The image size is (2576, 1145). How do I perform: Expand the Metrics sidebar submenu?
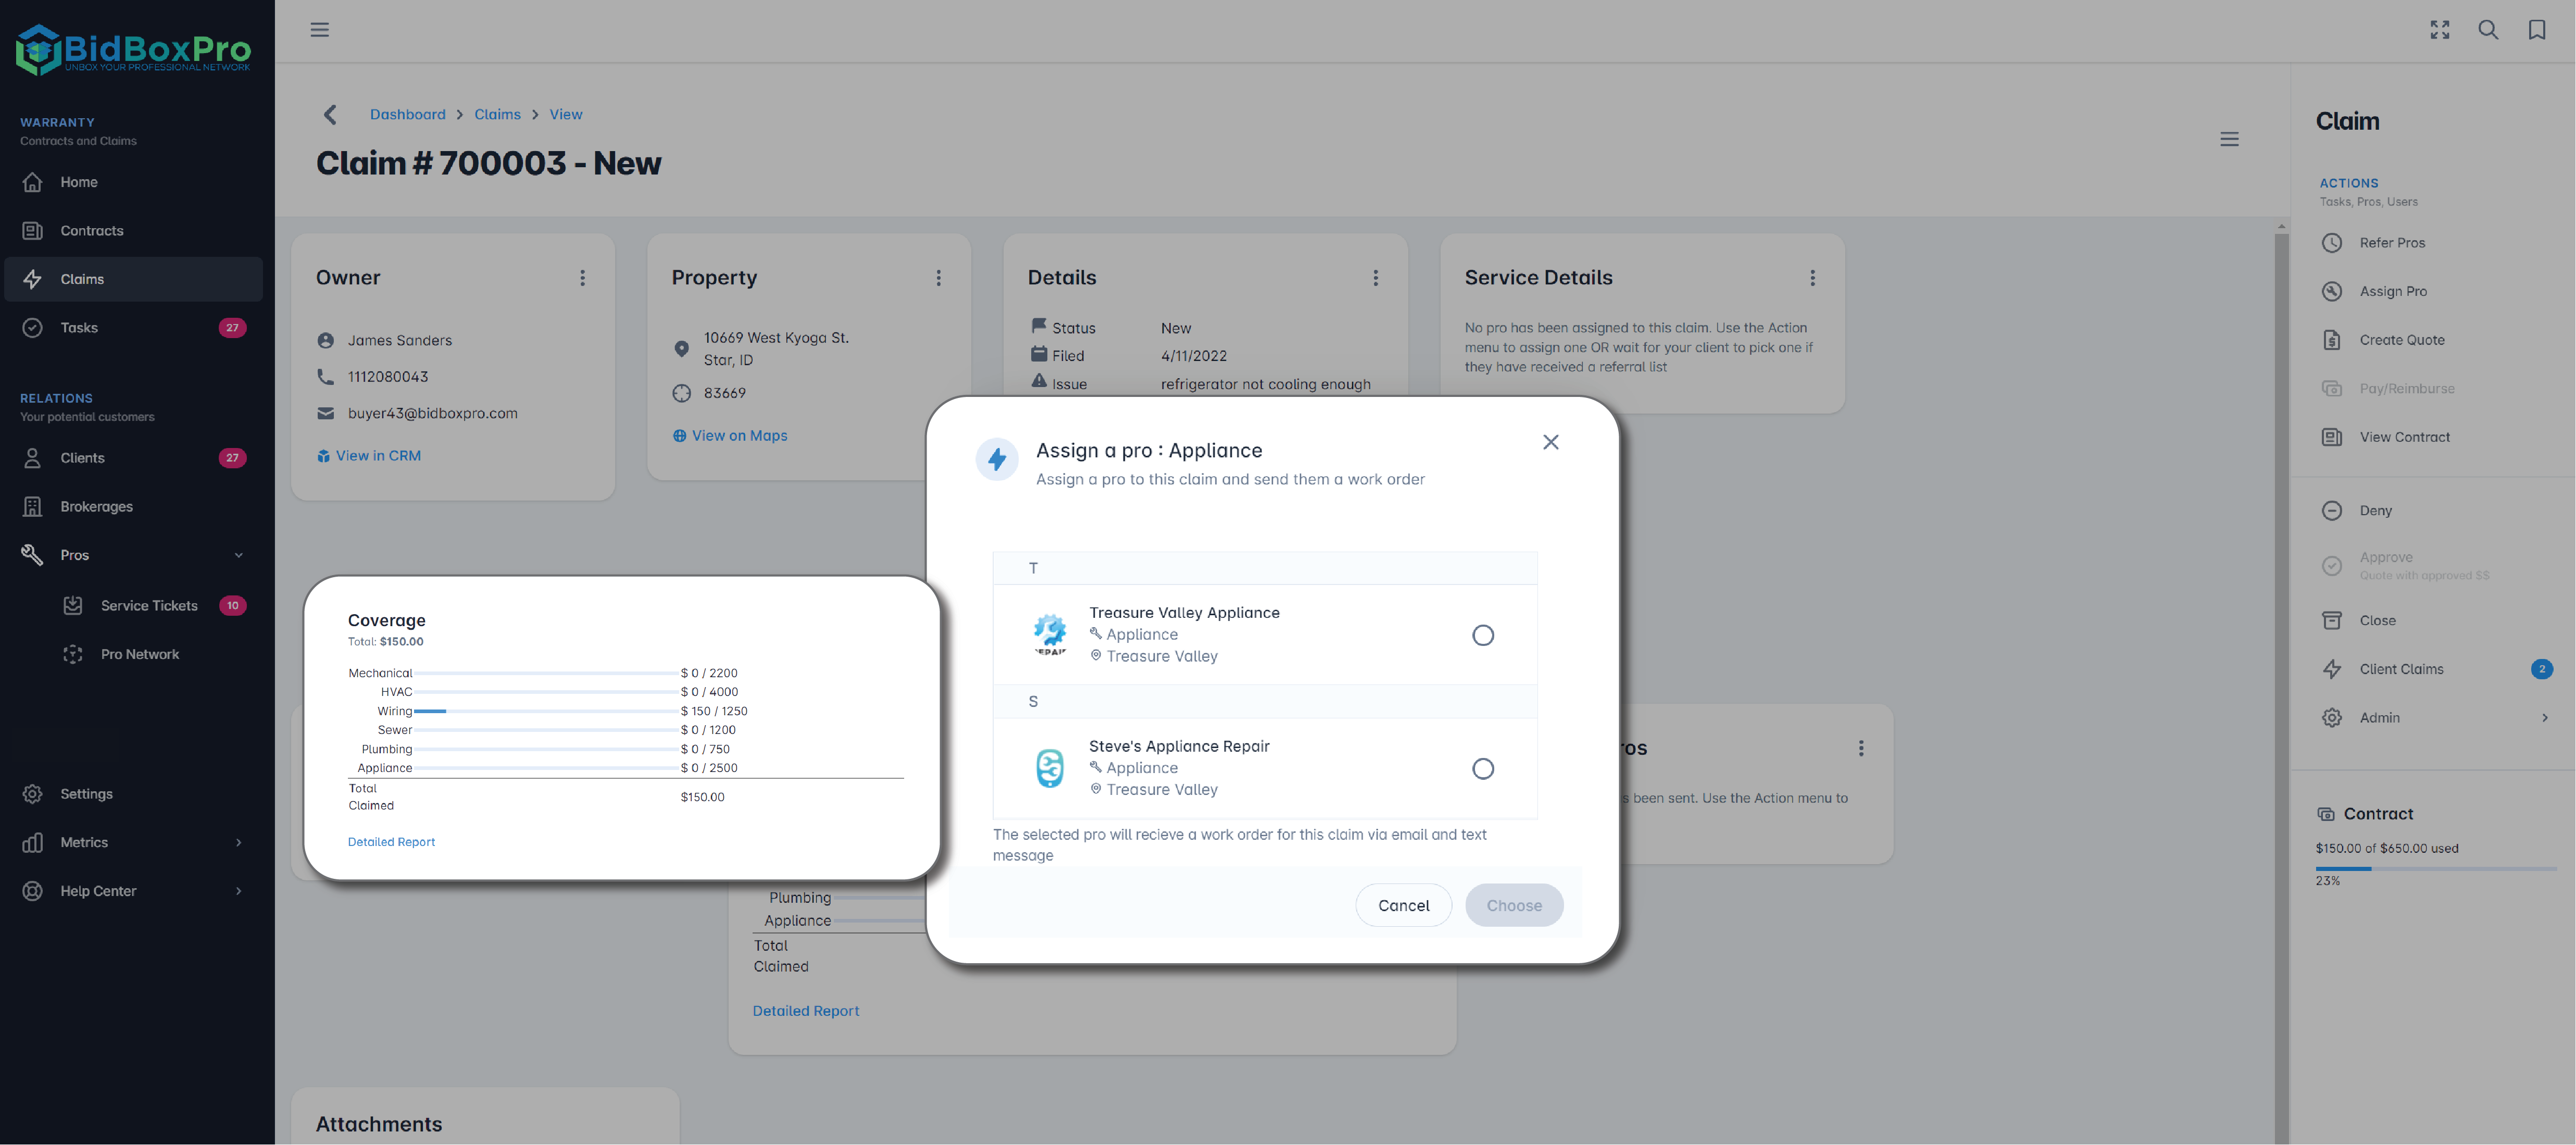pos(238,842)
